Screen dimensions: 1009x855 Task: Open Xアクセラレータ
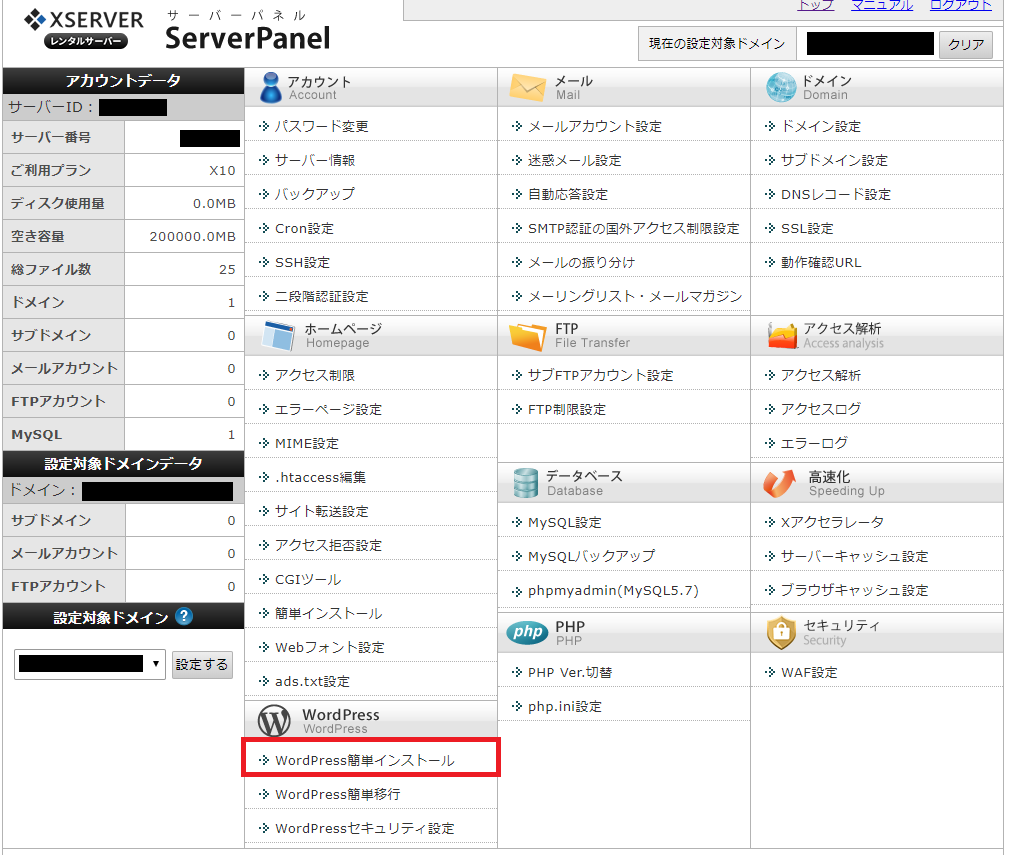(x=832, y=522)
